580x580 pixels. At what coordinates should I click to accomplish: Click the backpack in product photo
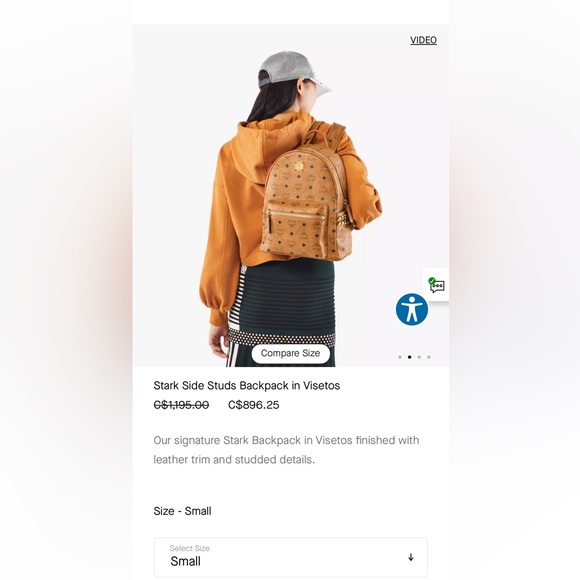[306, 200]
